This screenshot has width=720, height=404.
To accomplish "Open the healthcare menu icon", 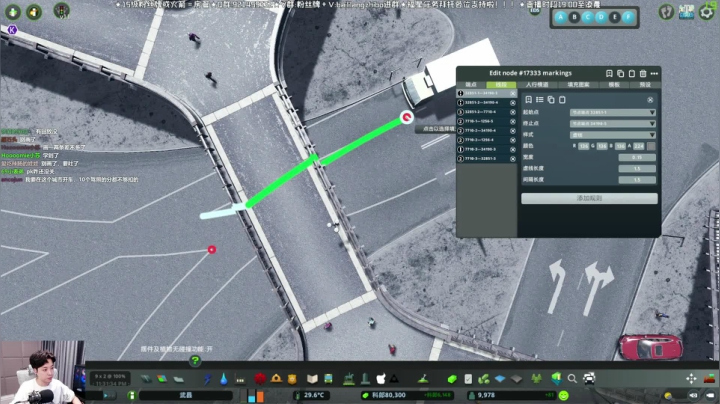I will [260, 379].
